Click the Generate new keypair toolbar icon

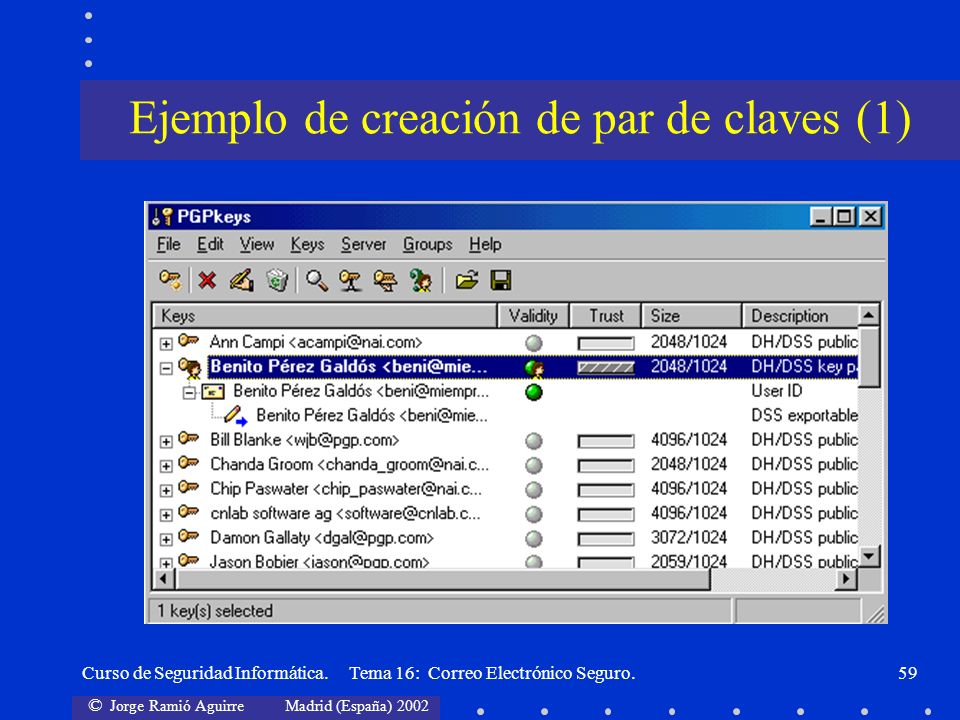[x=170, y=280]
